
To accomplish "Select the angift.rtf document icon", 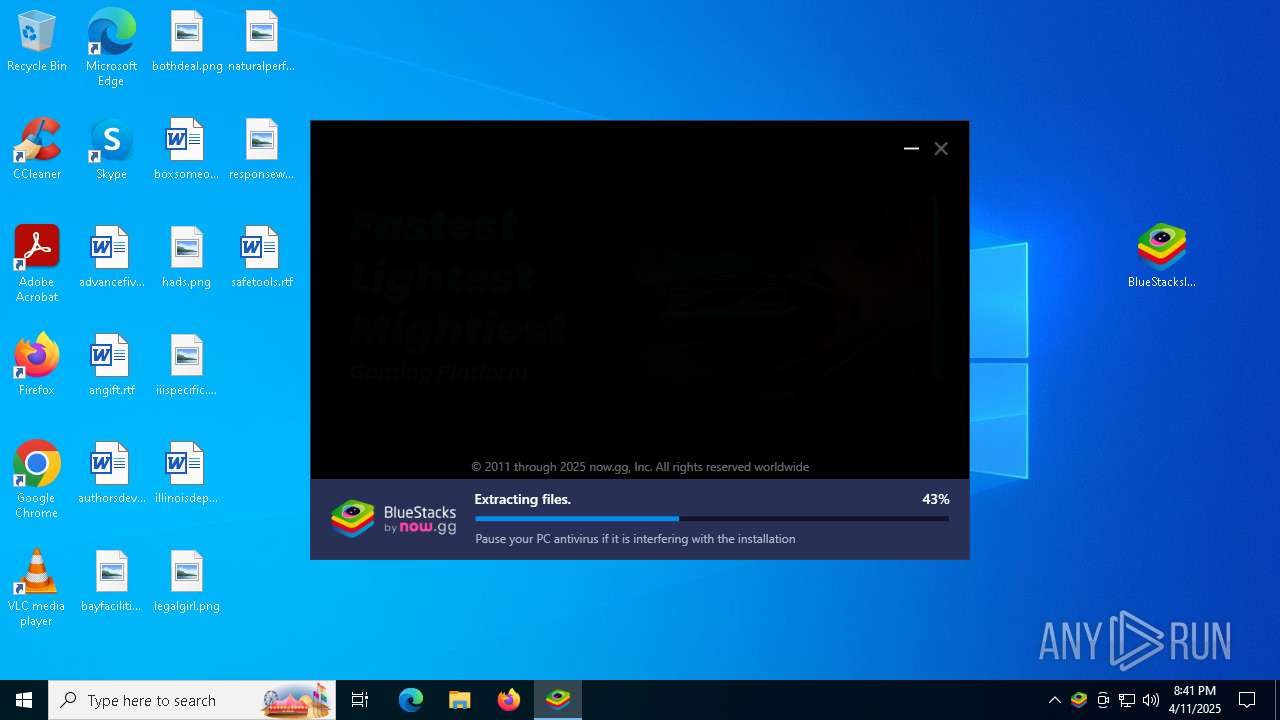I will click(x=111, y=366).
